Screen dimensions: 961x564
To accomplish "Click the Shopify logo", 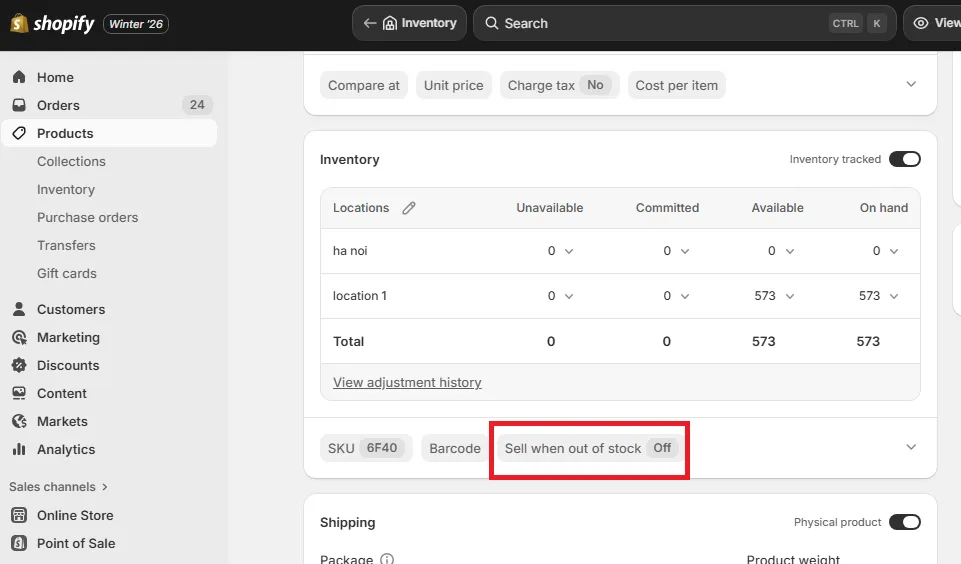I will tap(52, 24).
